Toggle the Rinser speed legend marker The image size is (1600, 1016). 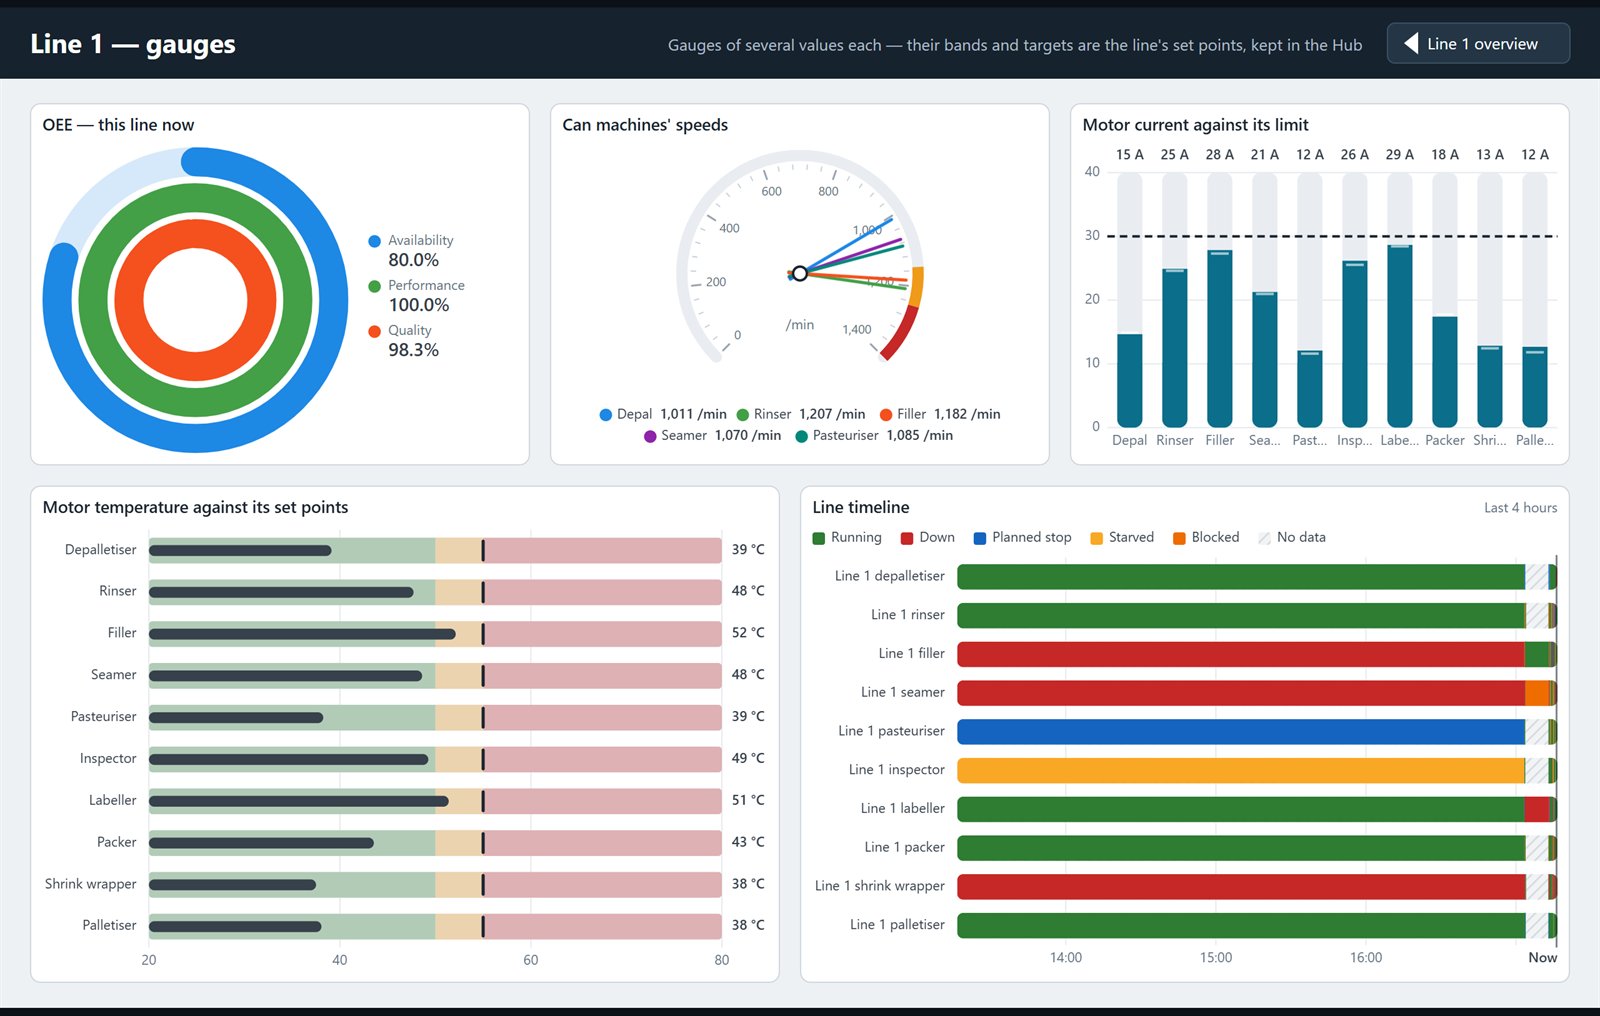coord(743,415)
